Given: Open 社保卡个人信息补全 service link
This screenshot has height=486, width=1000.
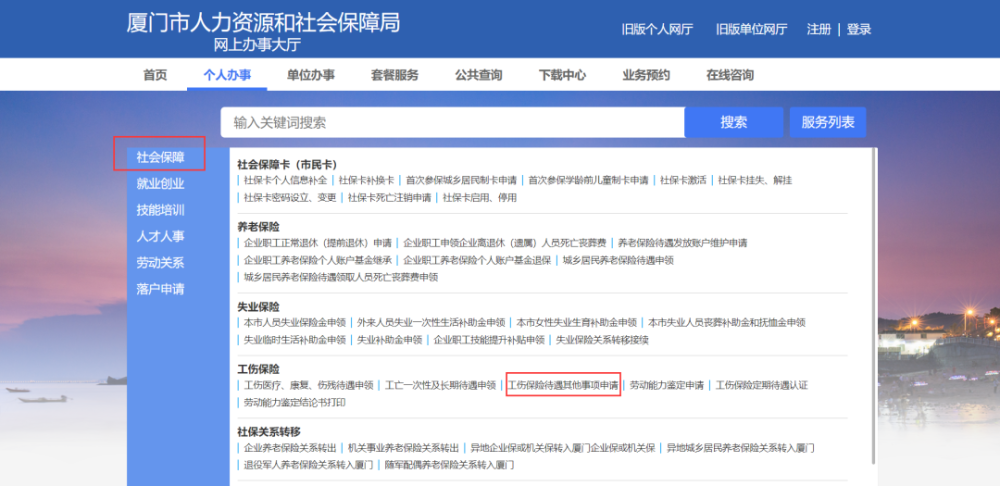Looking at the screenshot, I should pos(285,180).
